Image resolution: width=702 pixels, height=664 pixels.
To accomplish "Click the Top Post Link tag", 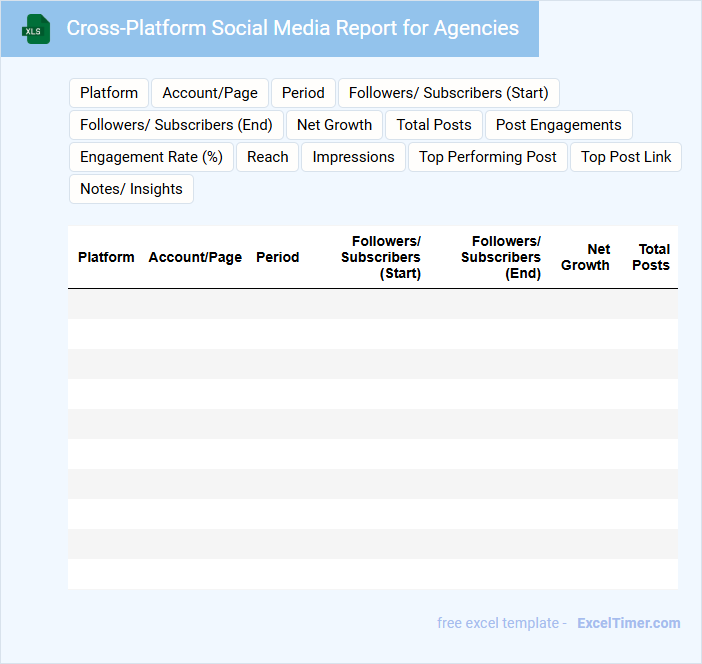I will click(626, 157).
